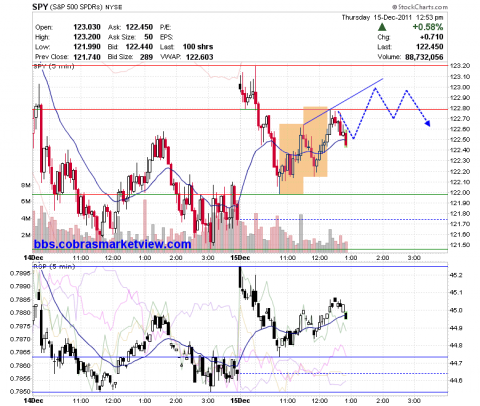Click the 0.7895 ratio axis label

tap(21, 273)
